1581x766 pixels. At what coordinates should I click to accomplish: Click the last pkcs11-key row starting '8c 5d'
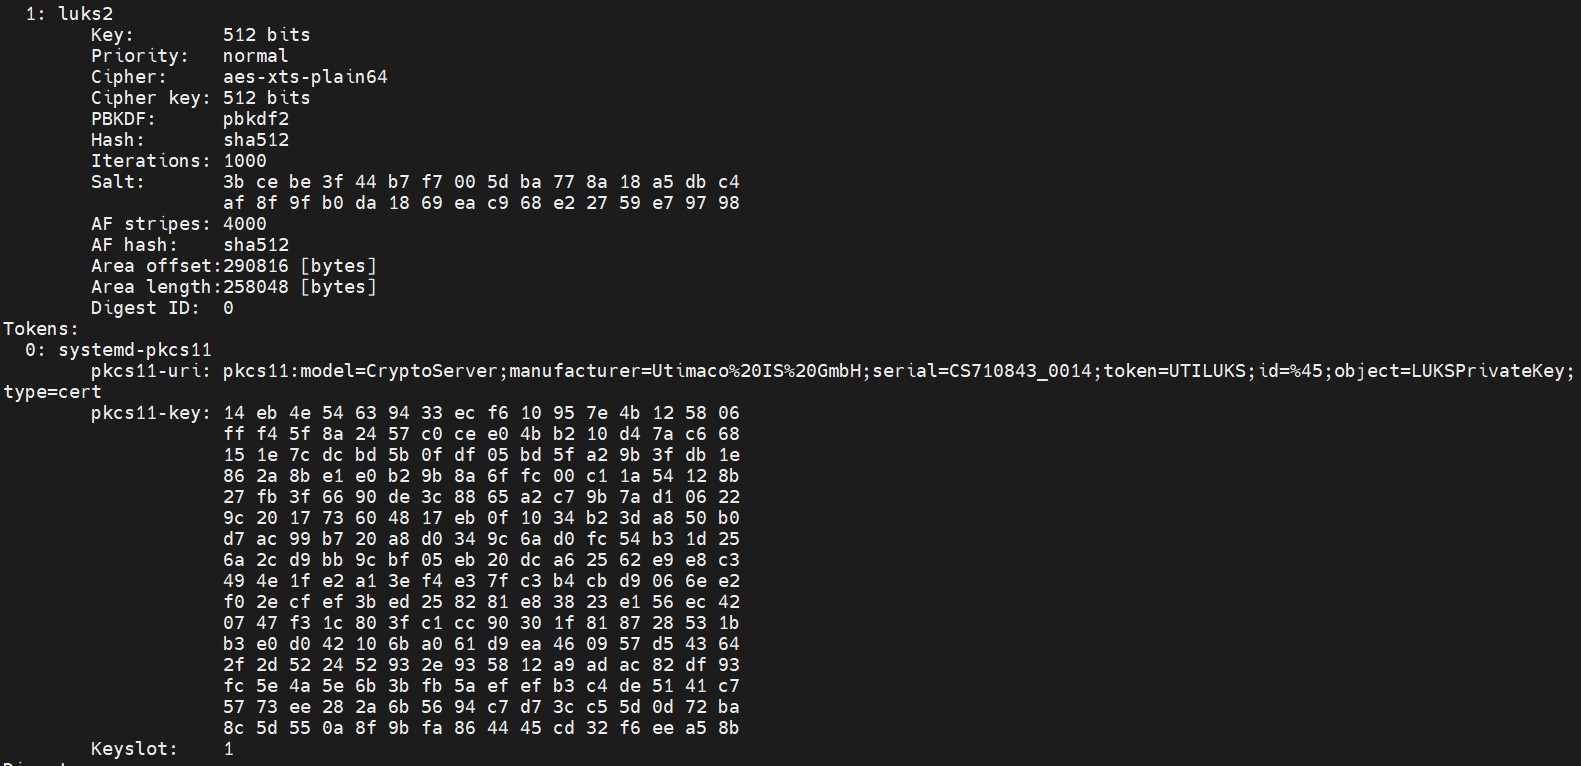click(481, 728)
